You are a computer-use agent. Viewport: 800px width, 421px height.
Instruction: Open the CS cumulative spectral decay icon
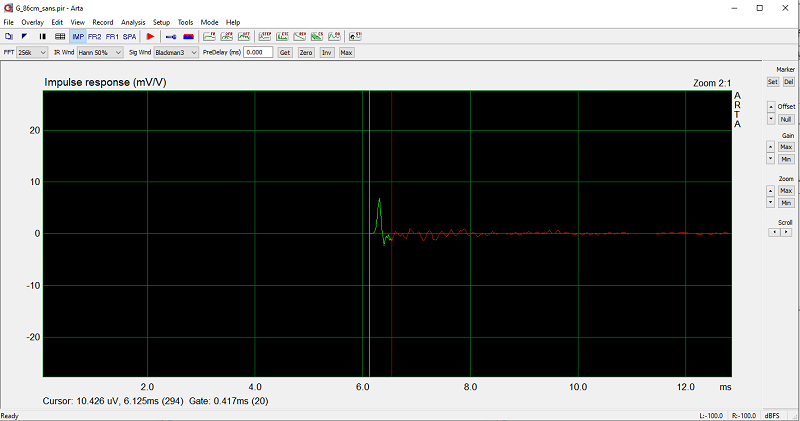317,36
